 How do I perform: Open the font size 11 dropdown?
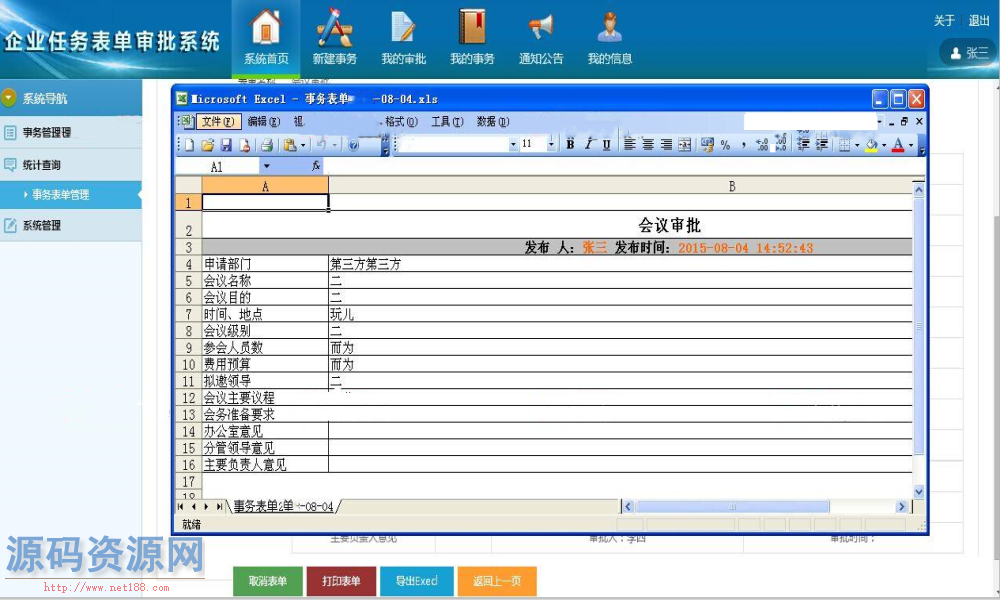tap(551, 145)
